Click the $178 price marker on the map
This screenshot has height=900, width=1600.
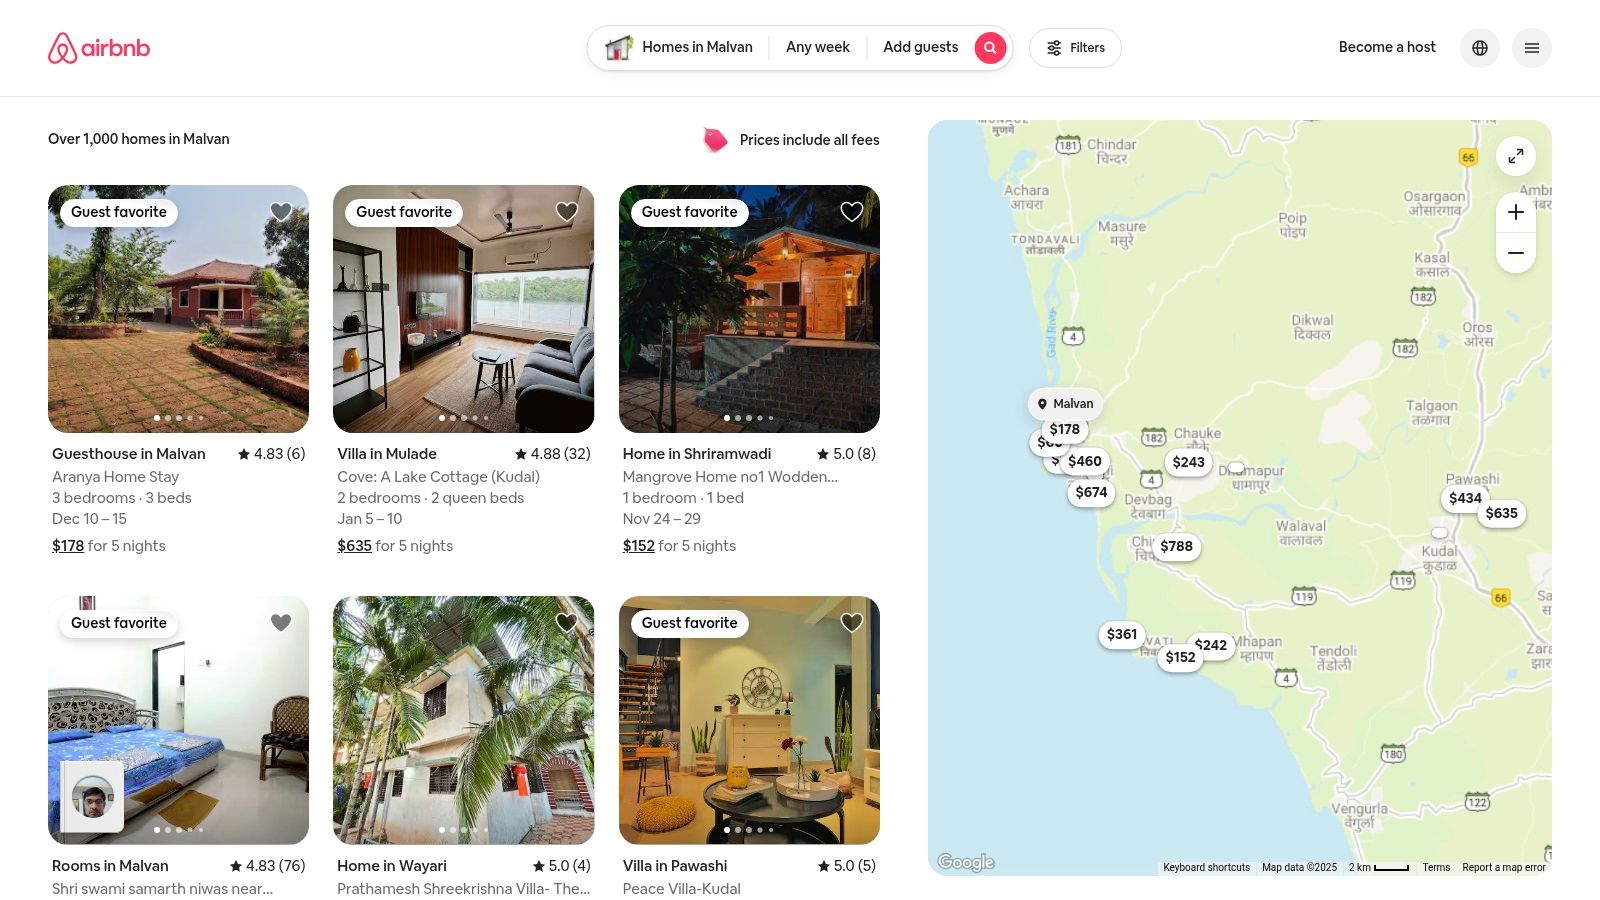(x=1064, y=429)
